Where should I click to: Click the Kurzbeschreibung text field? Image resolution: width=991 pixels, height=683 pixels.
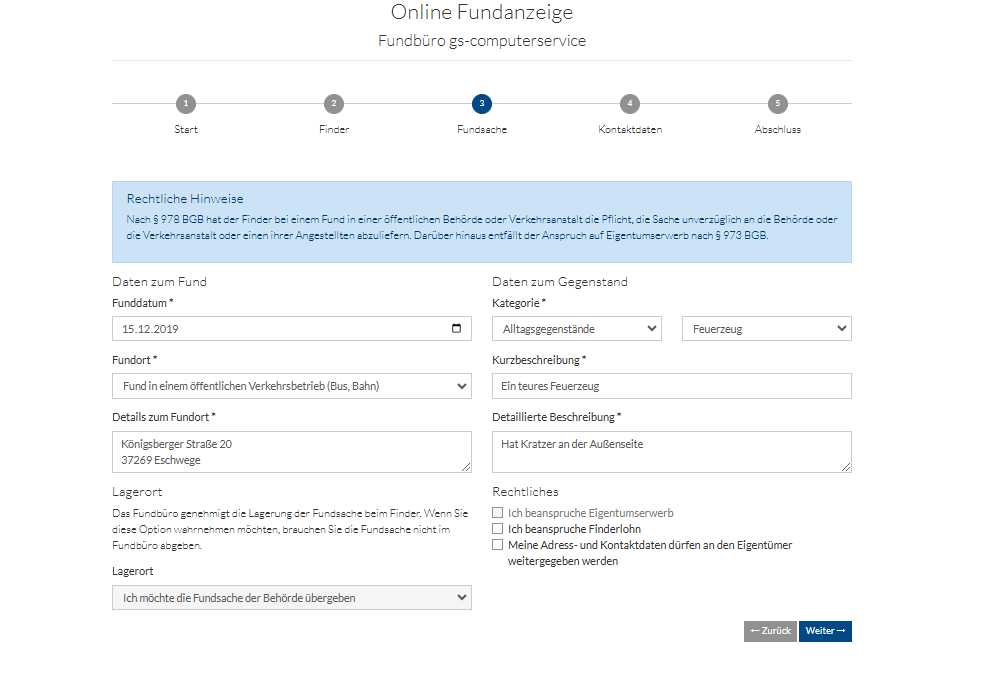tap(671, 386)
